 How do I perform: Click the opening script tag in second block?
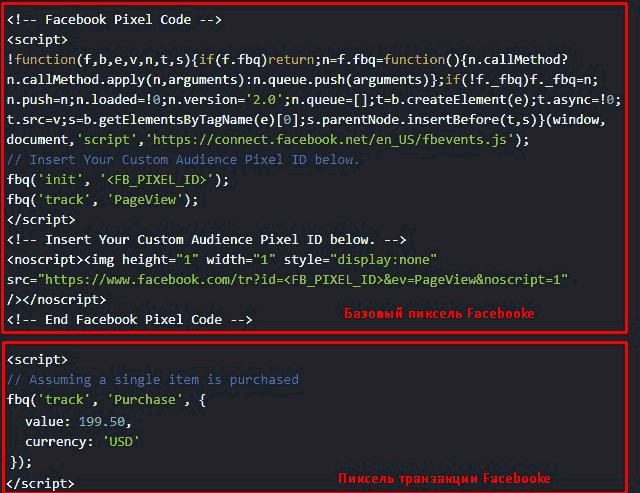(37, 360)
